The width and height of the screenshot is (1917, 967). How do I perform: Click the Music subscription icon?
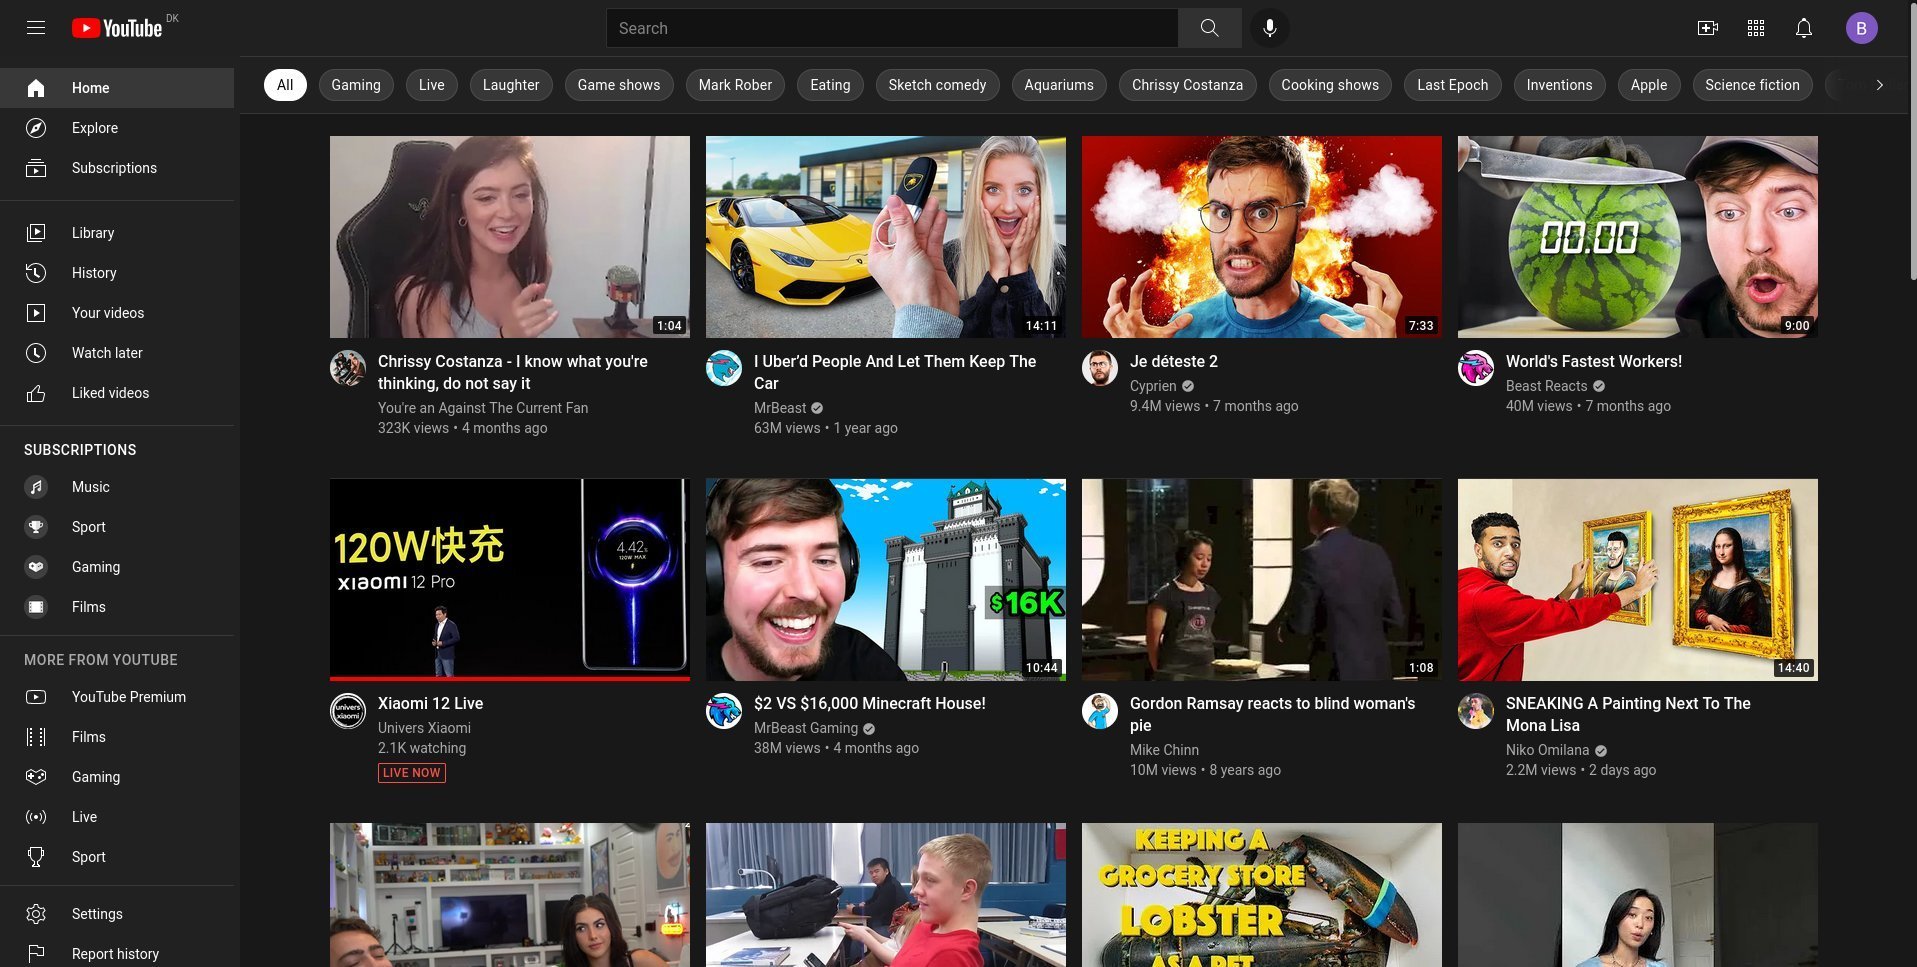36,487
